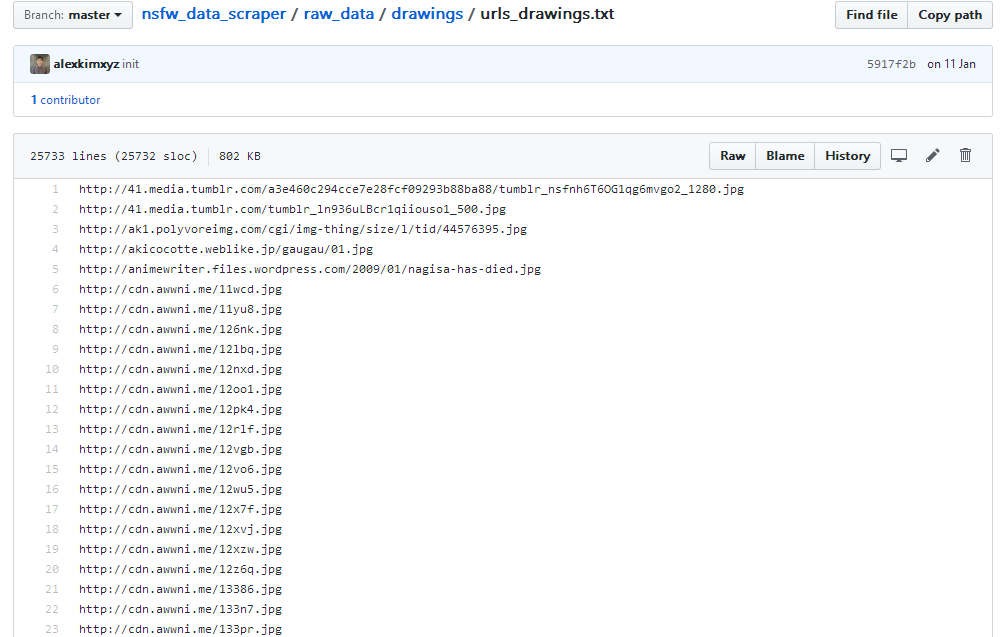Open Raw file view
This screenshot has width=1002, height=637.
pyautogui.click(x=732, y=156)
